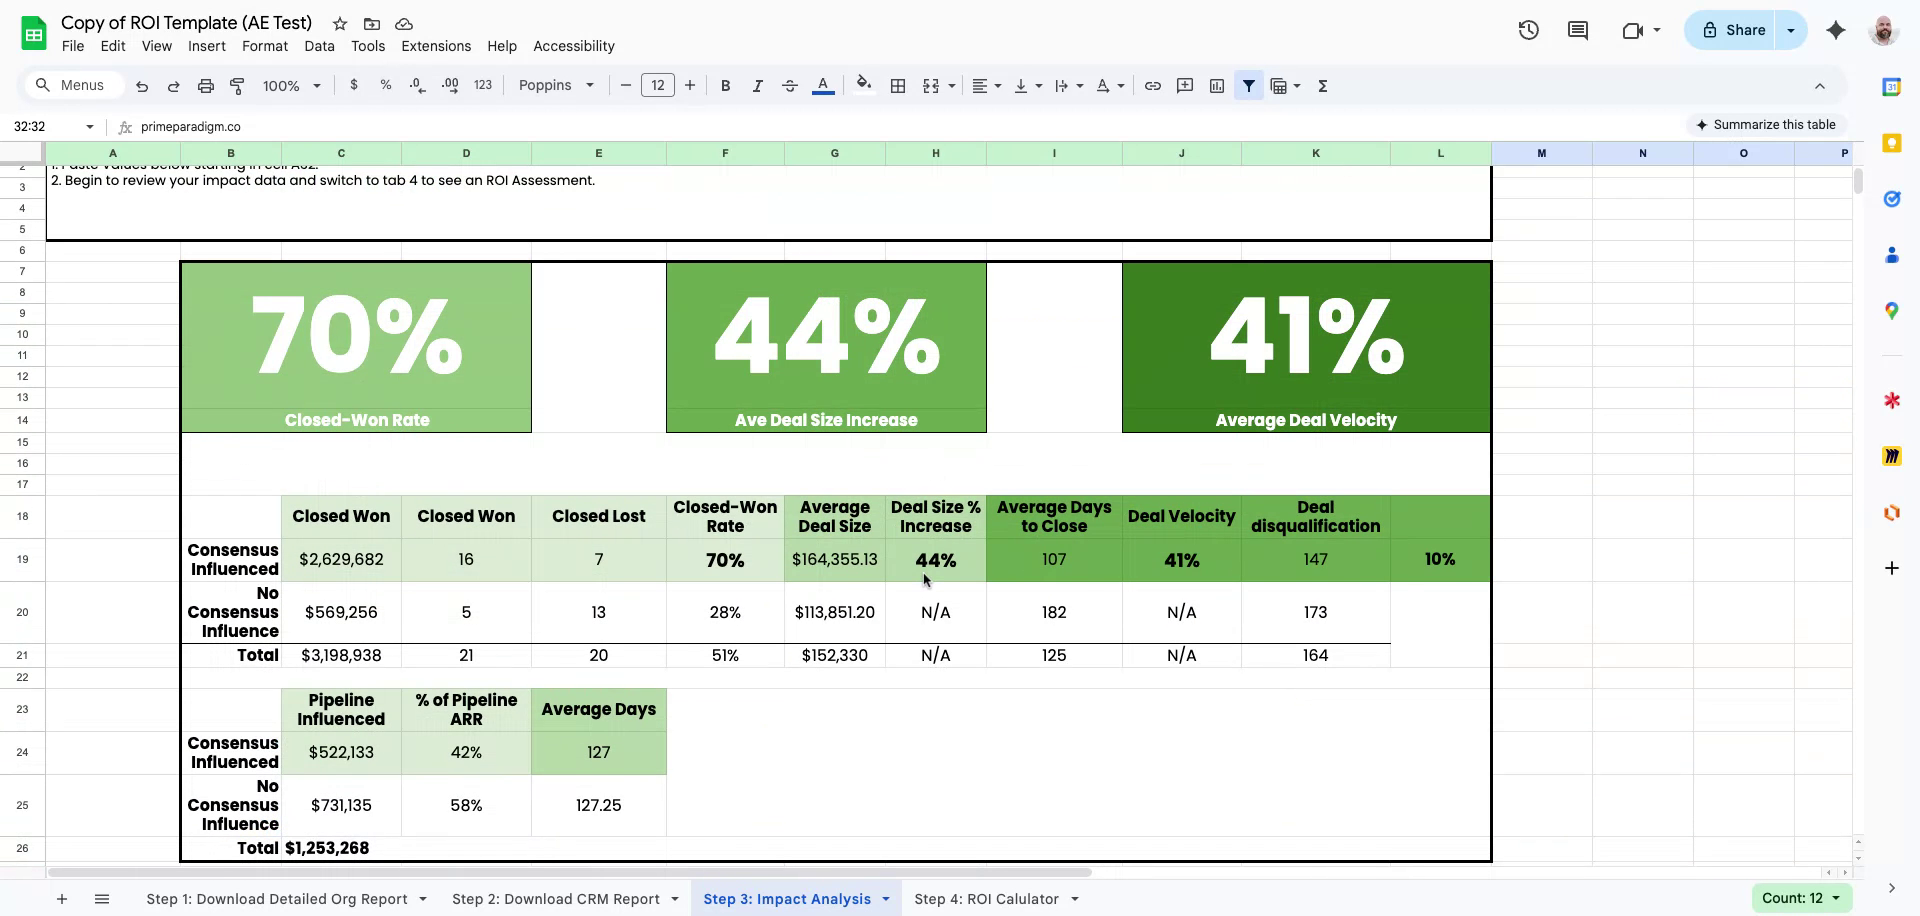Open the Extensions menu

tap(435, 46)
